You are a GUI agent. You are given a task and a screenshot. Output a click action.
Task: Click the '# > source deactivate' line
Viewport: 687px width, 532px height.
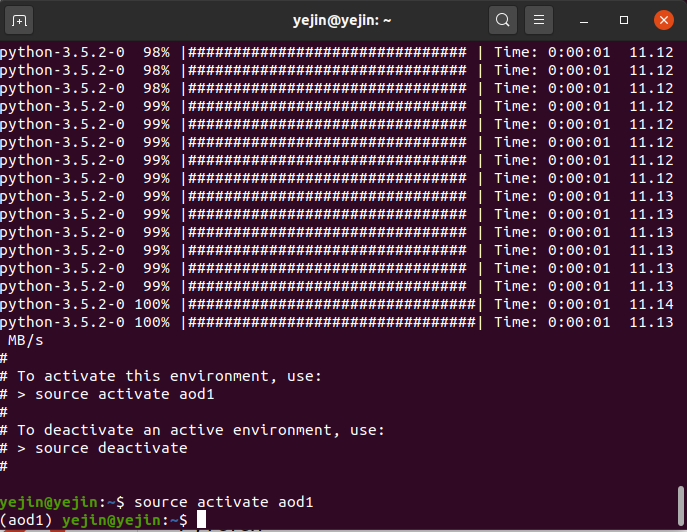point(94,448)
